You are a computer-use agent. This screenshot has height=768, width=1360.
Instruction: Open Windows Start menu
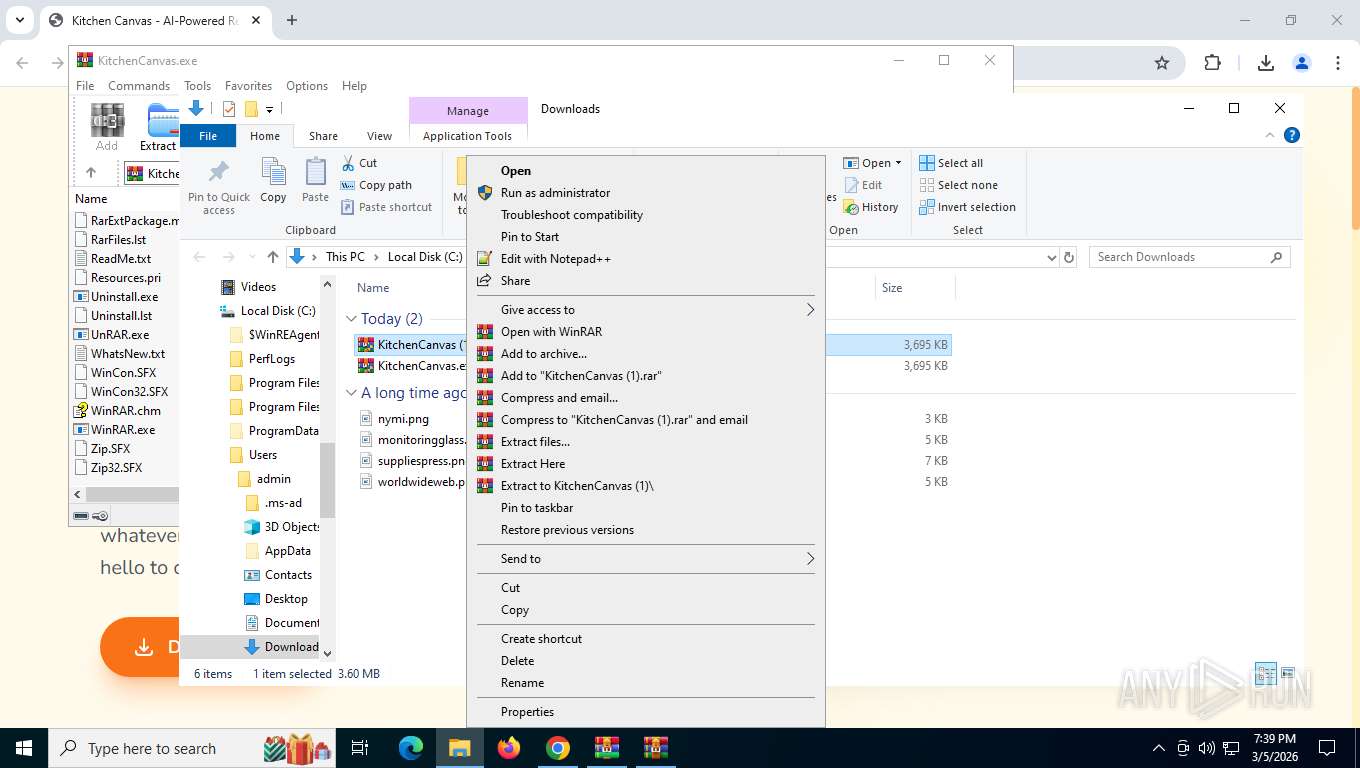[23, 748]
